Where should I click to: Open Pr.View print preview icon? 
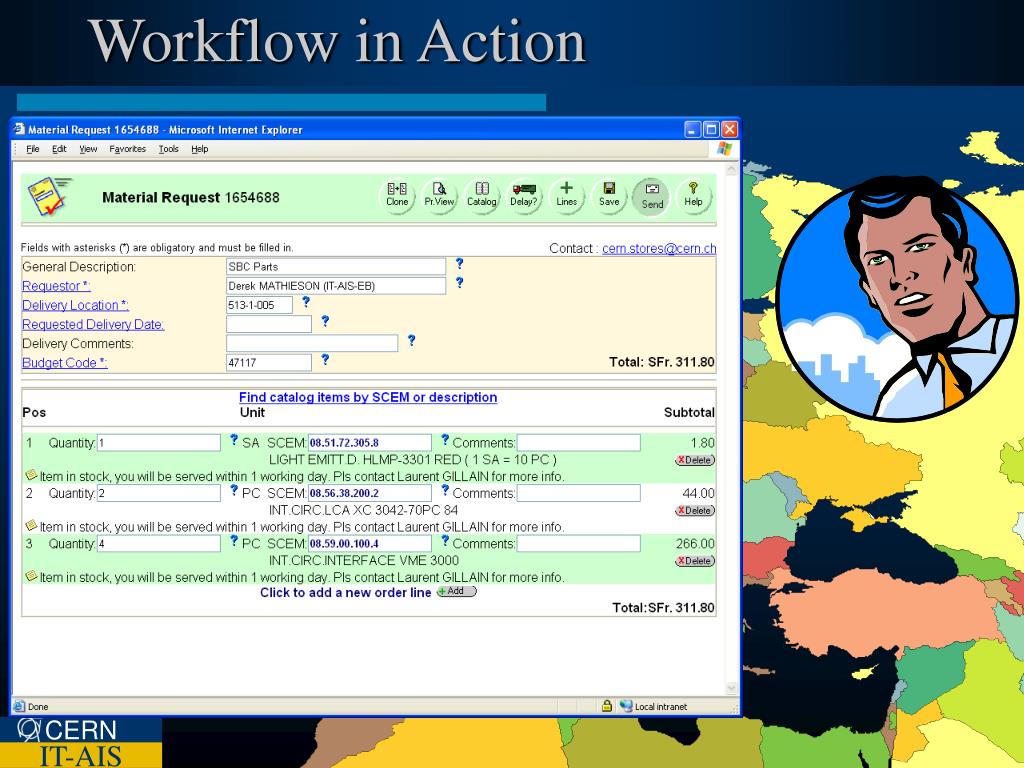[439, 195]
